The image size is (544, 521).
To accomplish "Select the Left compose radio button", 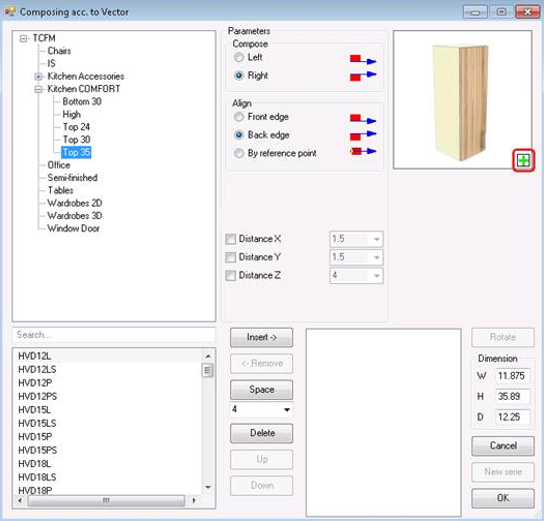I will pos(239,57).
